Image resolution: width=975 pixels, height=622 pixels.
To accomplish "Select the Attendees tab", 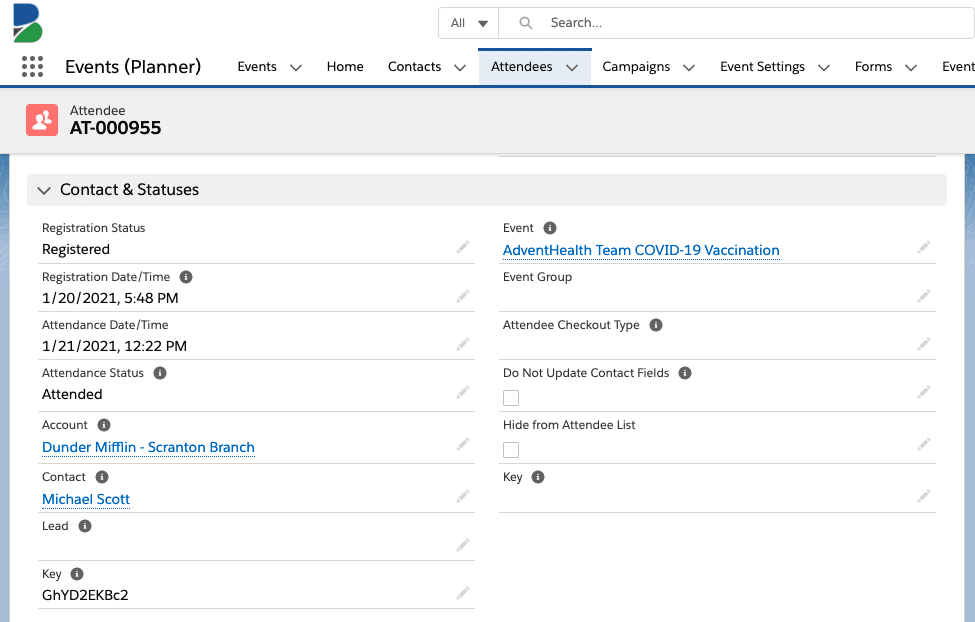I will [522, 67].
